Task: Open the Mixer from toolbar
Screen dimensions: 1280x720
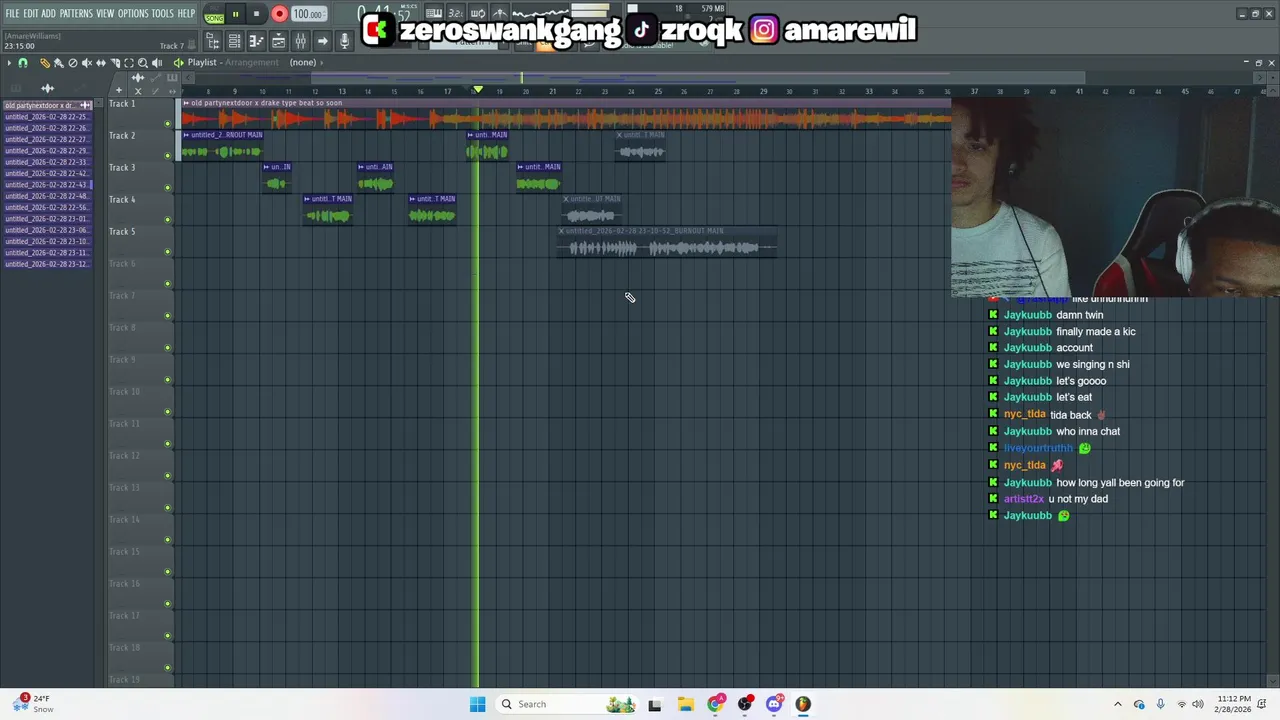Action: (300, 41)
